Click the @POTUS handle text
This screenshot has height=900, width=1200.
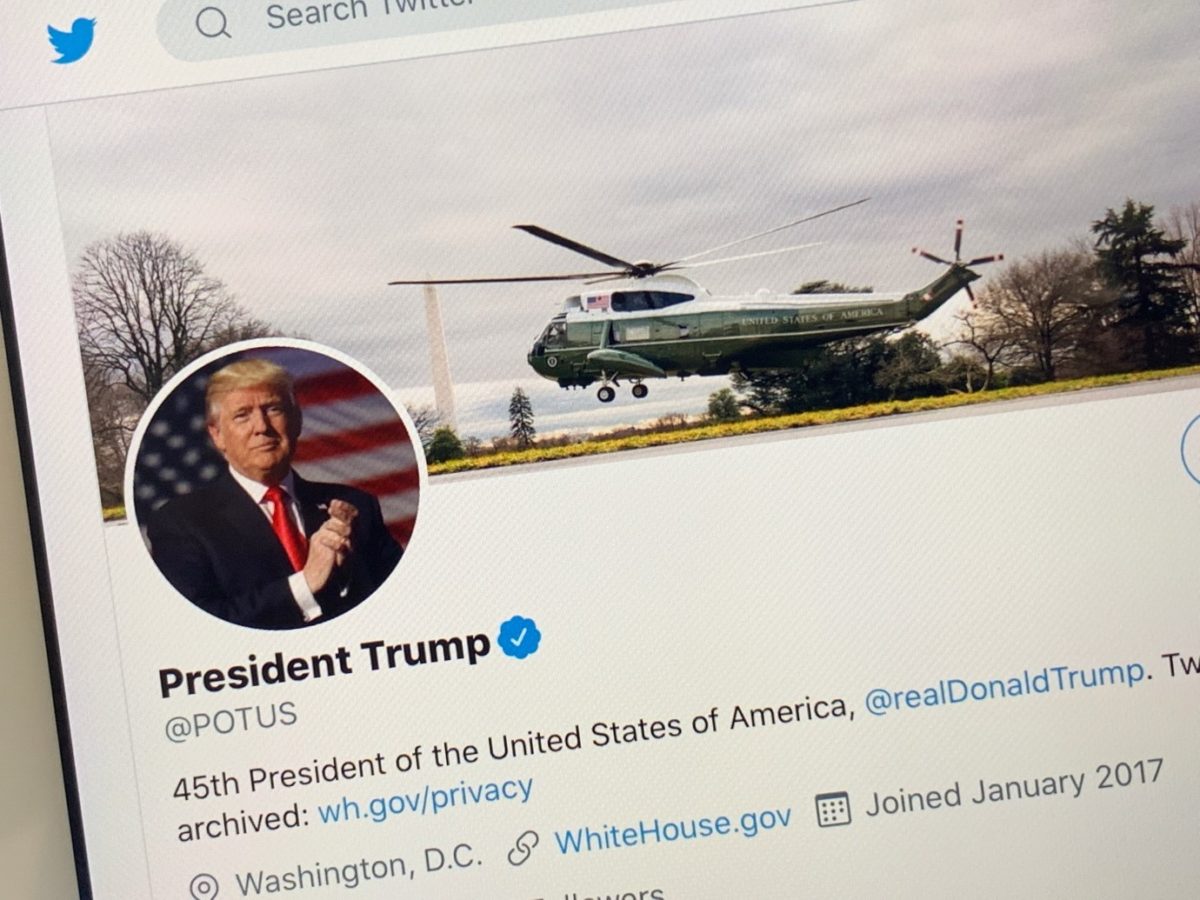tap(231, 721)
